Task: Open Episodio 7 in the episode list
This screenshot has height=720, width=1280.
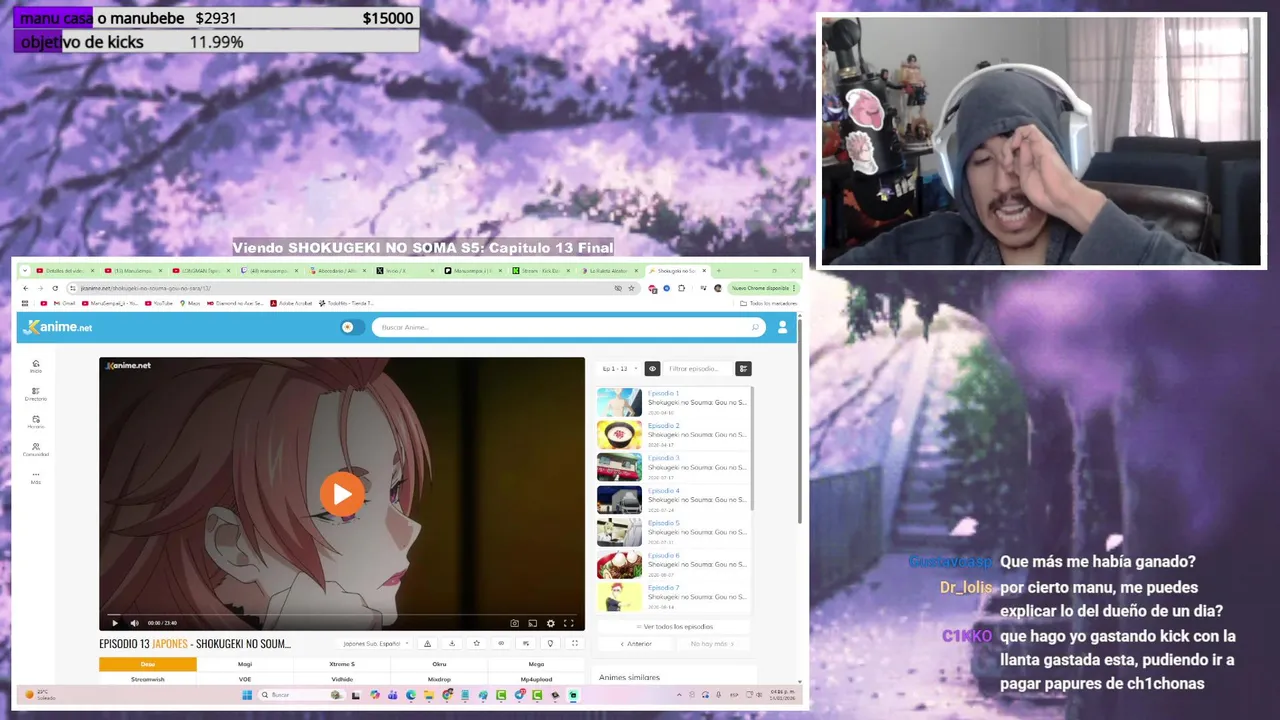Action: [x=672, y=597]
